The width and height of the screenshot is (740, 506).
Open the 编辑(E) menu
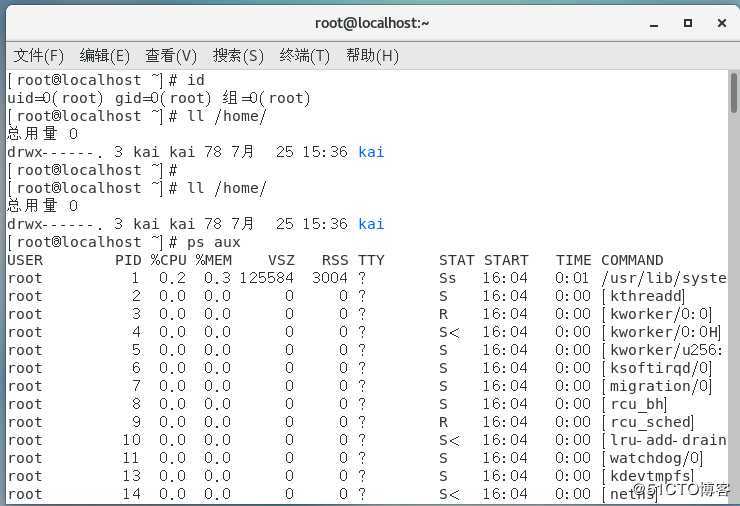(104, 56)
